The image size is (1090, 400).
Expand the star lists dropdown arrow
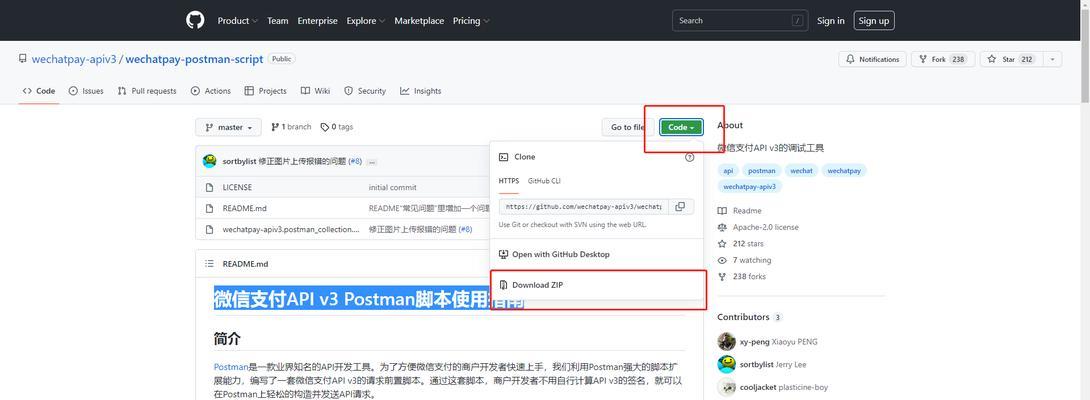[x=1052, y=59]
